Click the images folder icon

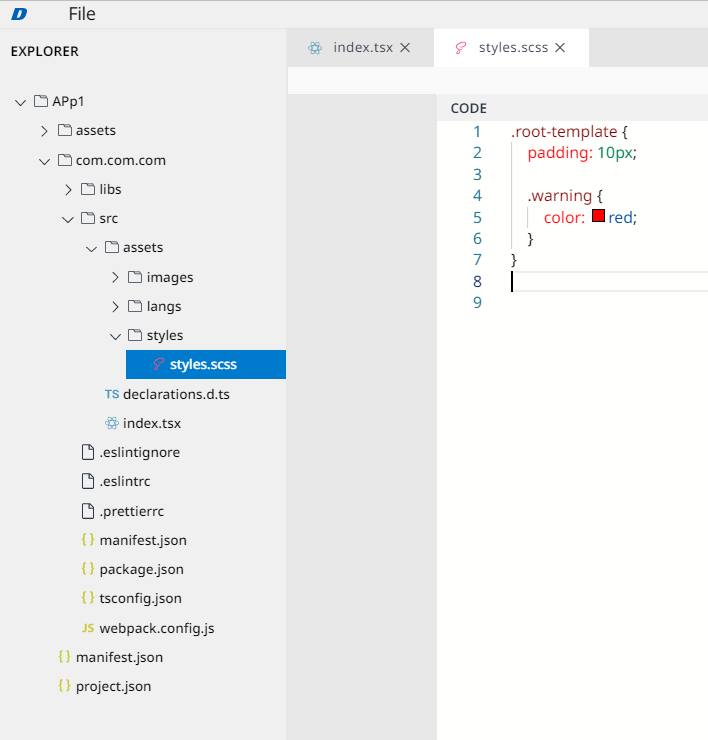(135, 277)
